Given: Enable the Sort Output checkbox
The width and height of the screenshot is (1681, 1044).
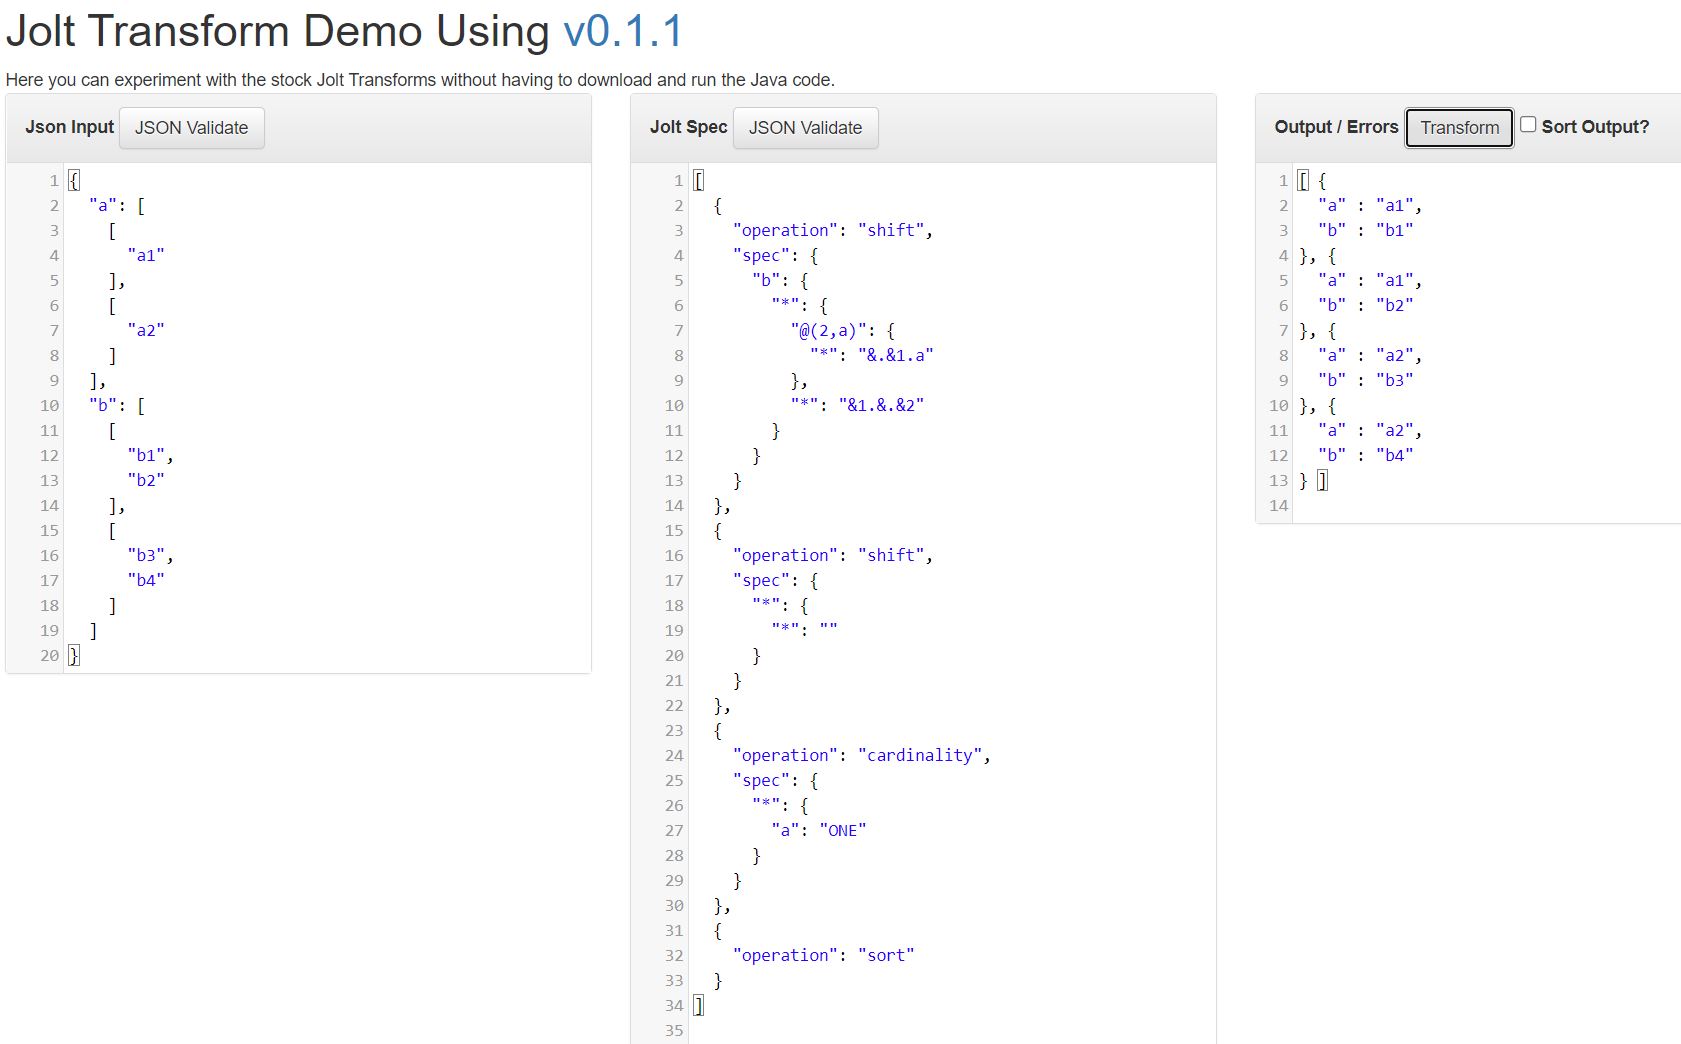Looking at the screenshot, I should pos(1528,124).
